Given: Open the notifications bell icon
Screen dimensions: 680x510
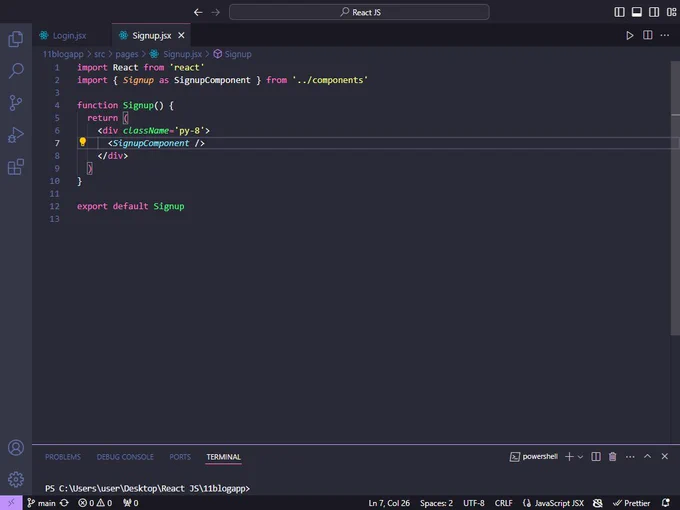Looking at the screenshot, I should tap(666, 503).
